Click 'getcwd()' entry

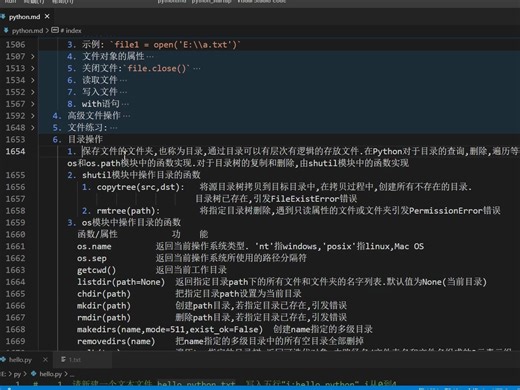point(96,270)
